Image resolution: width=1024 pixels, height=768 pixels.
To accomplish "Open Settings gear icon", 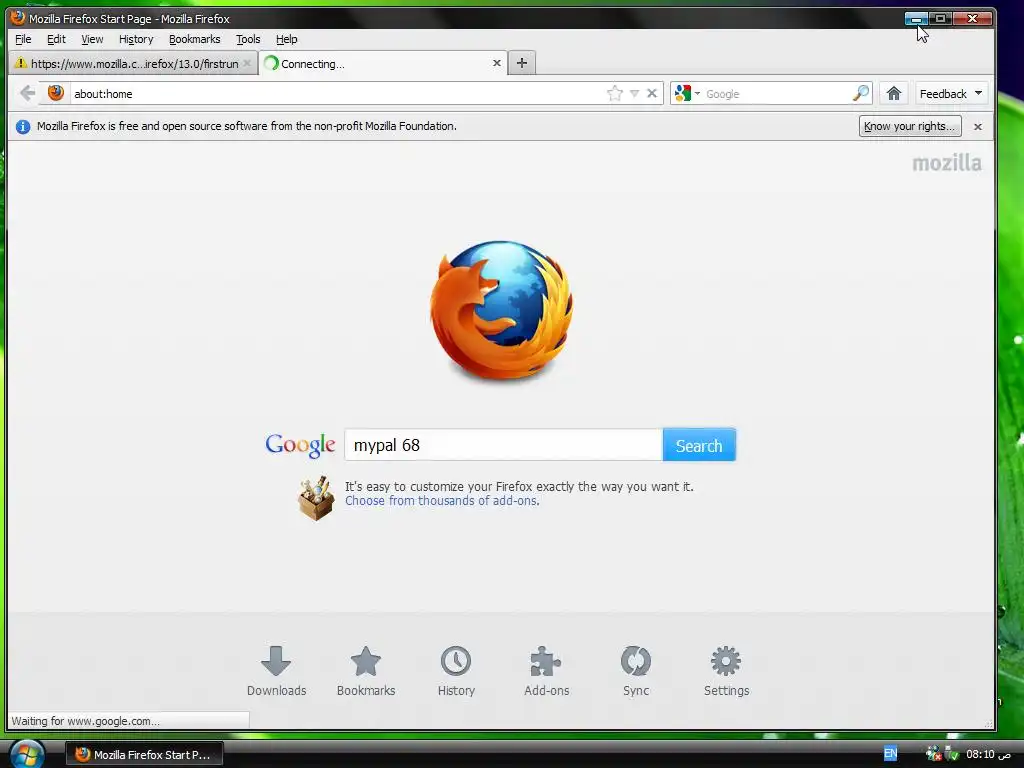I will click(x=726, y=671).
